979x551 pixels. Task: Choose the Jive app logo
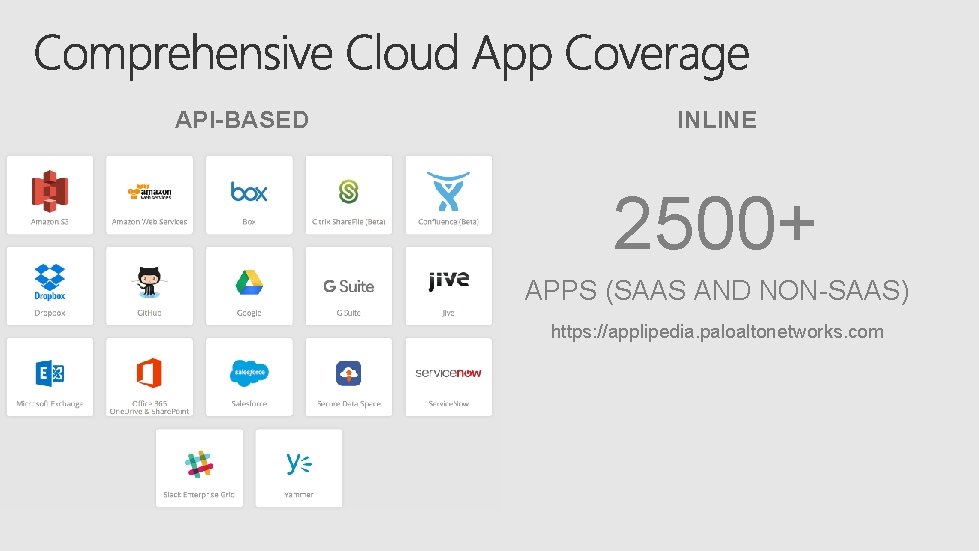(448, 280)
